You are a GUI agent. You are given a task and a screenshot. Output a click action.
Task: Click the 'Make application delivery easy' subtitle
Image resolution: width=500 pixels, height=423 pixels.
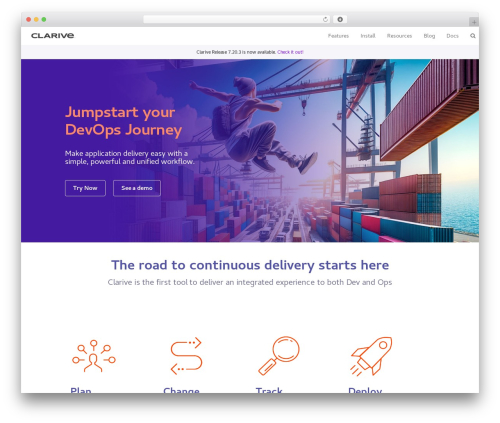129,157
